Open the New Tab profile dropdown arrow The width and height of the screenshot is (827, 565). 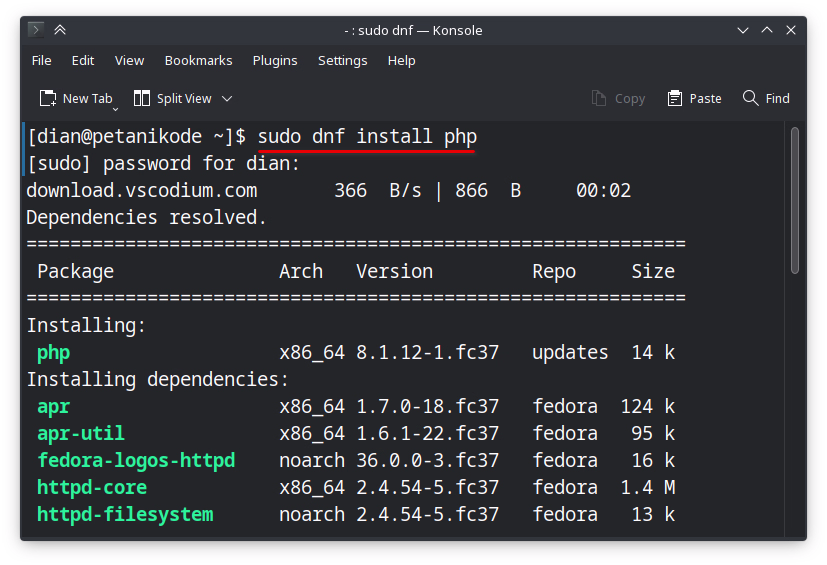coord(116,109)
